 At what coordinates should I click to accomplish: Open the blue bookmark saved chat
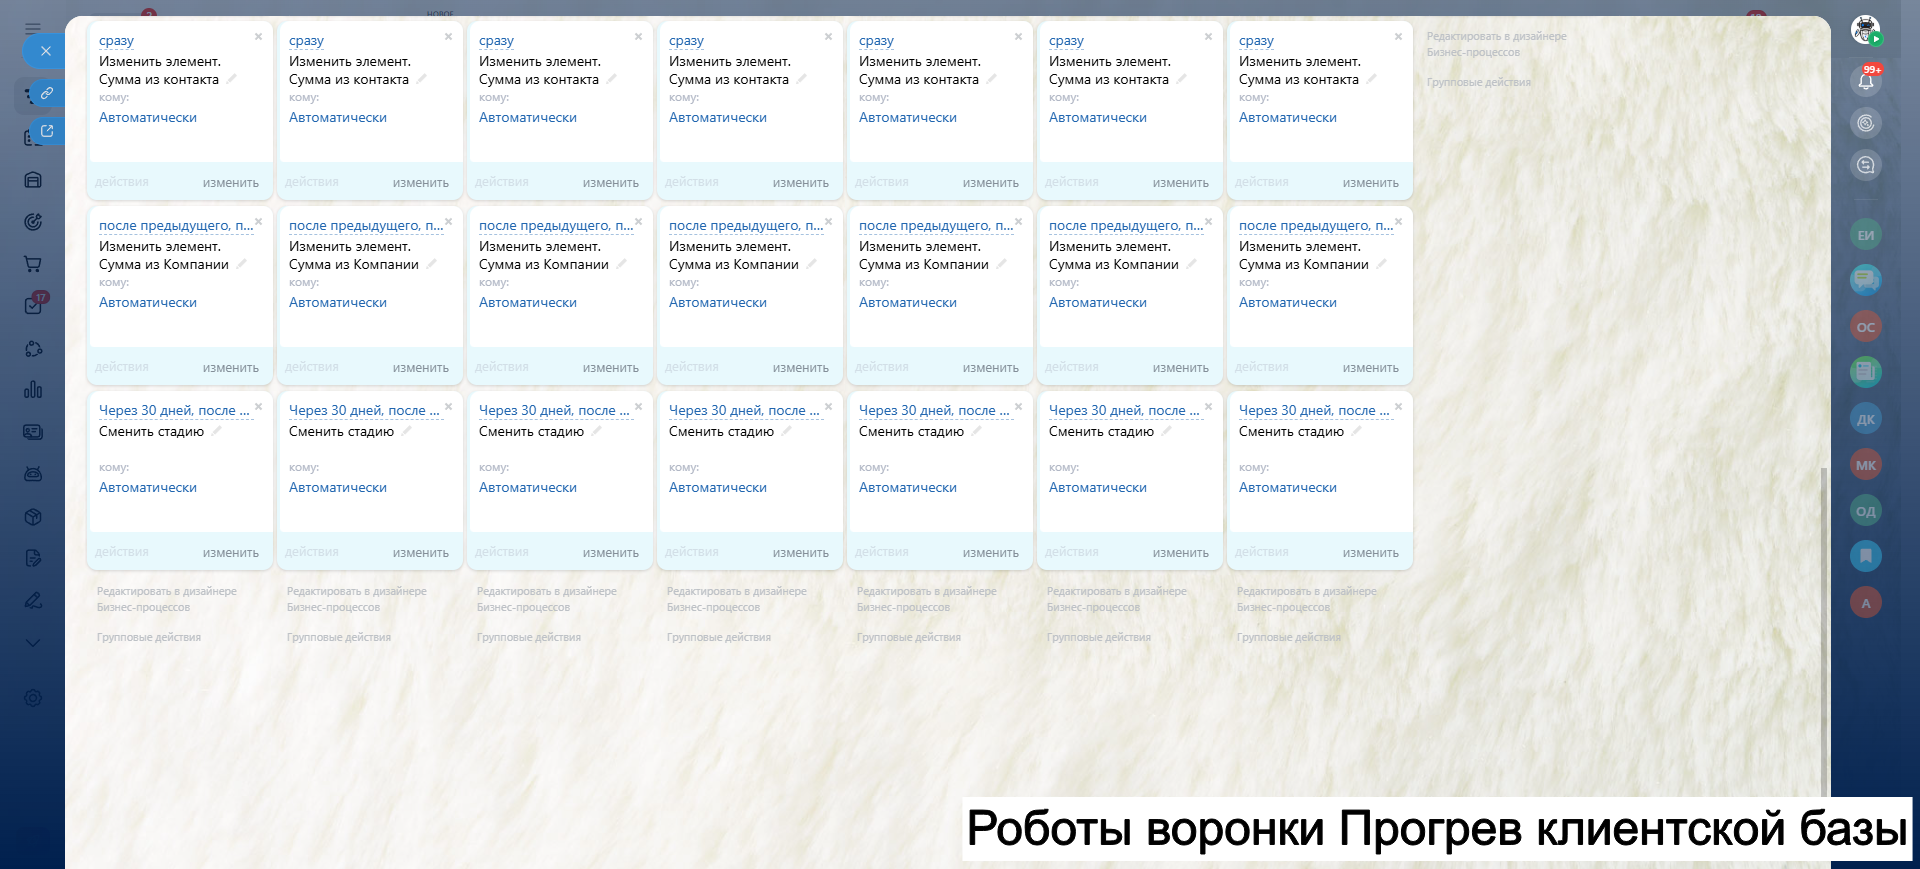[x=1866, y=556]
